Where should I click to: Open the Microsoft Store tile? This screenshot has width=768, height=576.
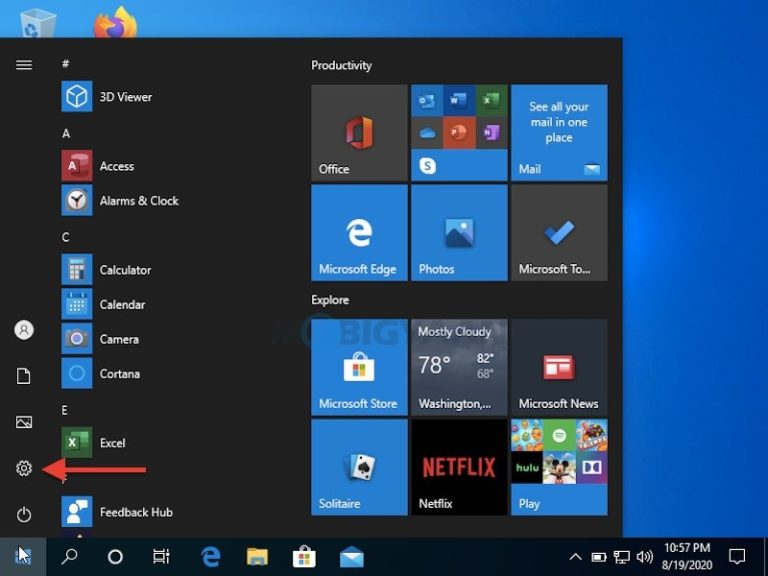pyautogui.click(x=359, y=367)
